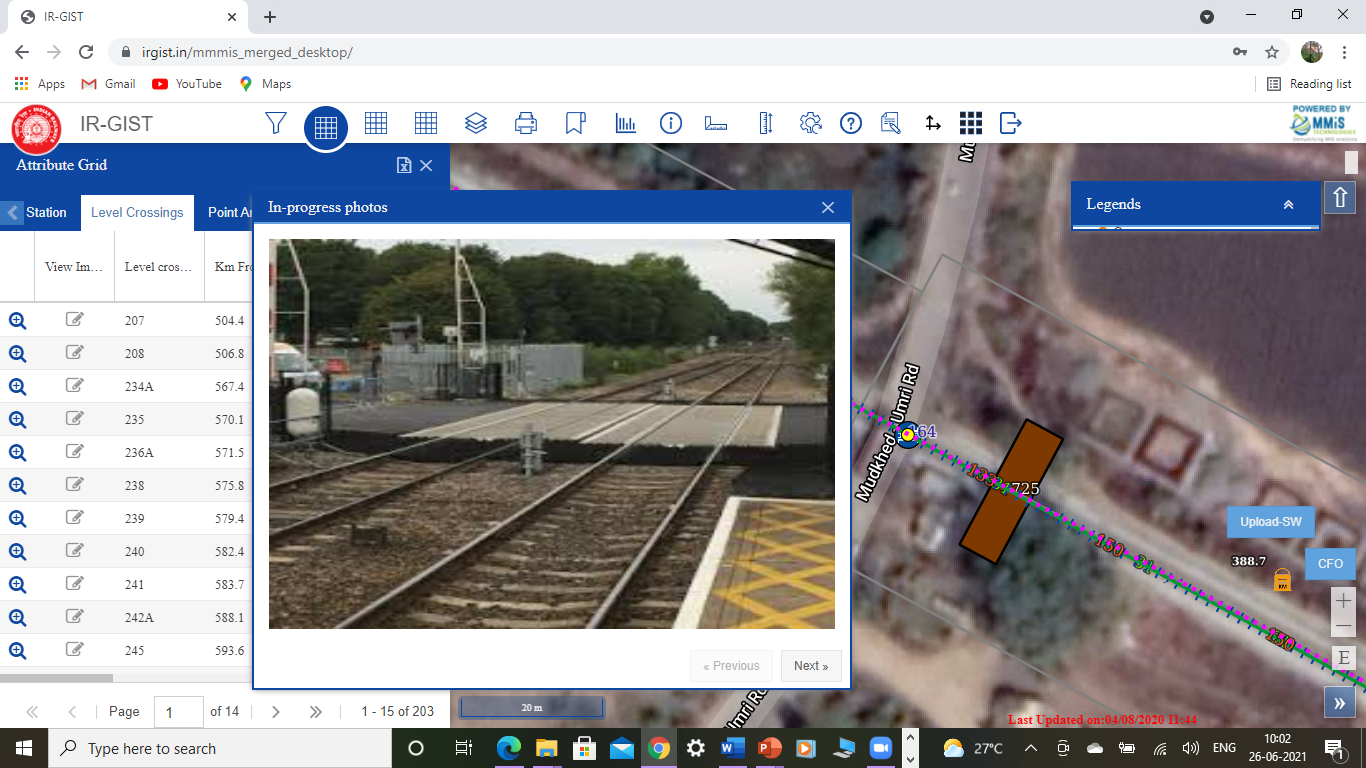Open the edit form for crossing 234A

[x=74, y=385]
